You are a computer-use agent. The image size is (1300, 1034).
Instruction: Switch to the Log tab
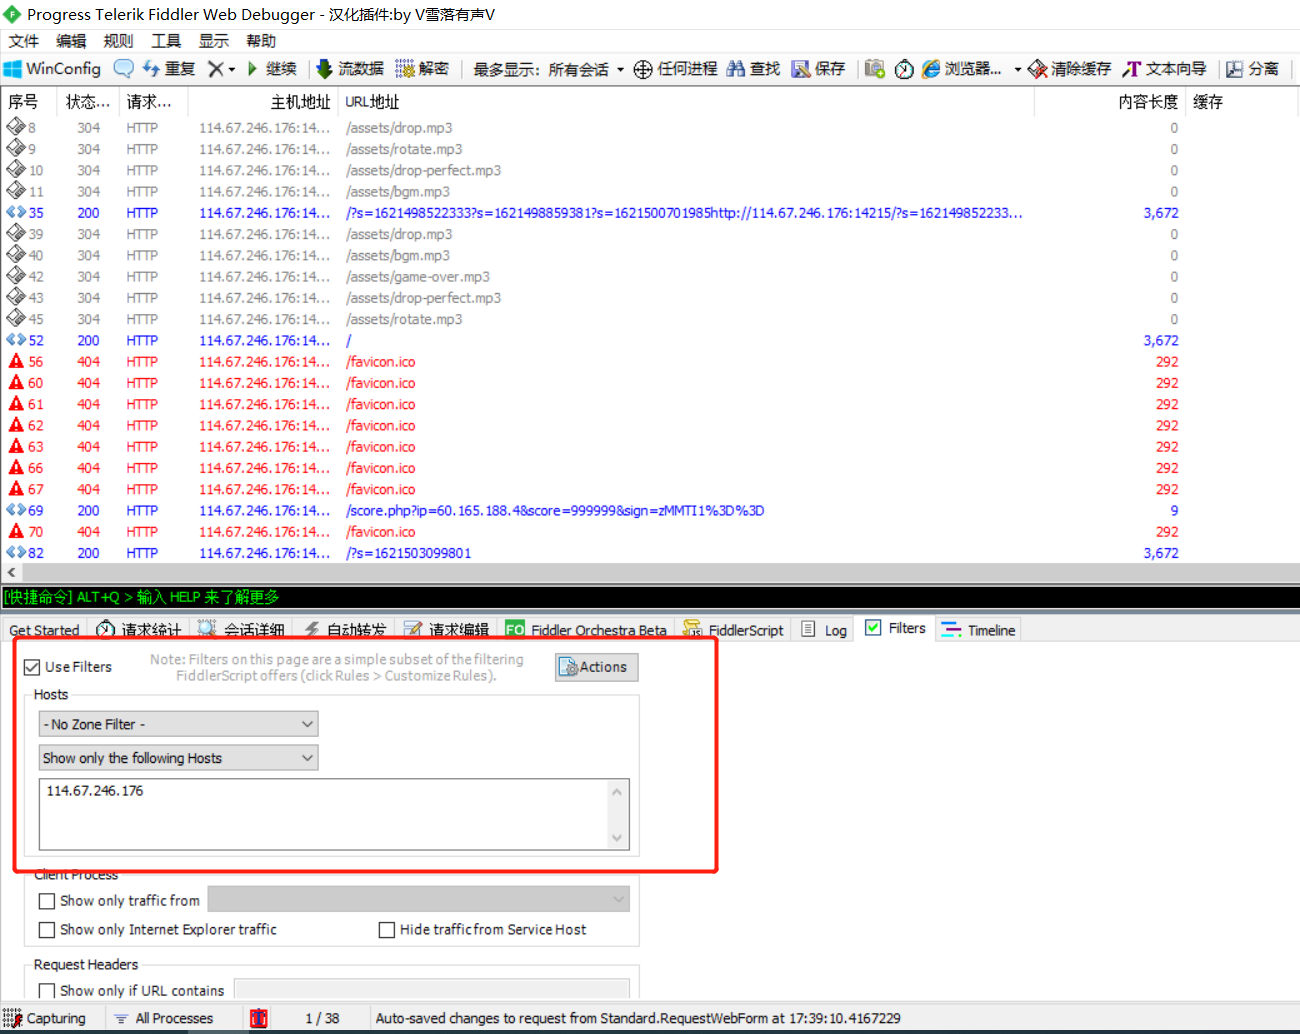[x=825, y=630]
